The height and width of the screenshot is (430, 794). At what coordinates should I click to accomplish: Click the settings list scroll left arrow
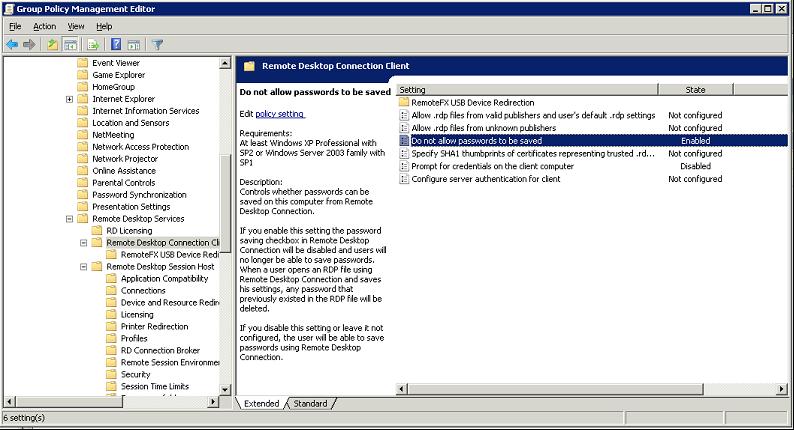point(402,389)
